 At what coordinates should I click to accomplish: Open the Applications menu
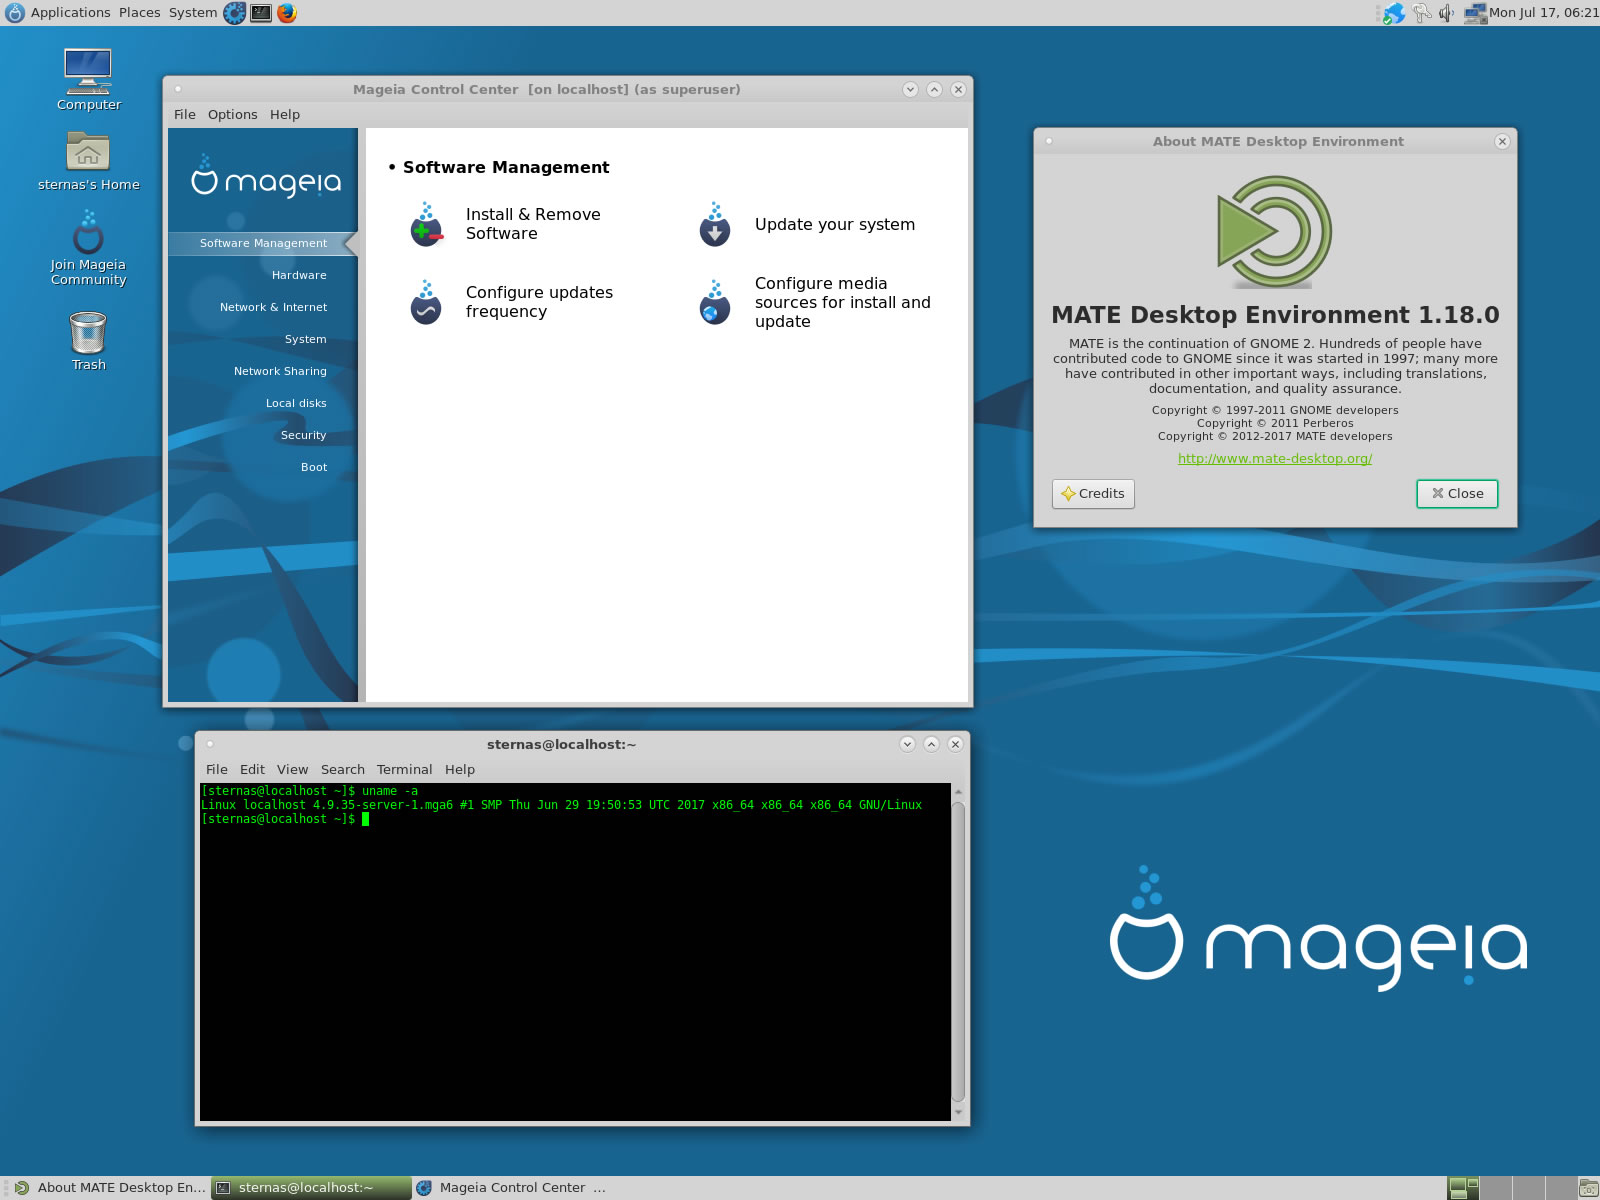58,13
